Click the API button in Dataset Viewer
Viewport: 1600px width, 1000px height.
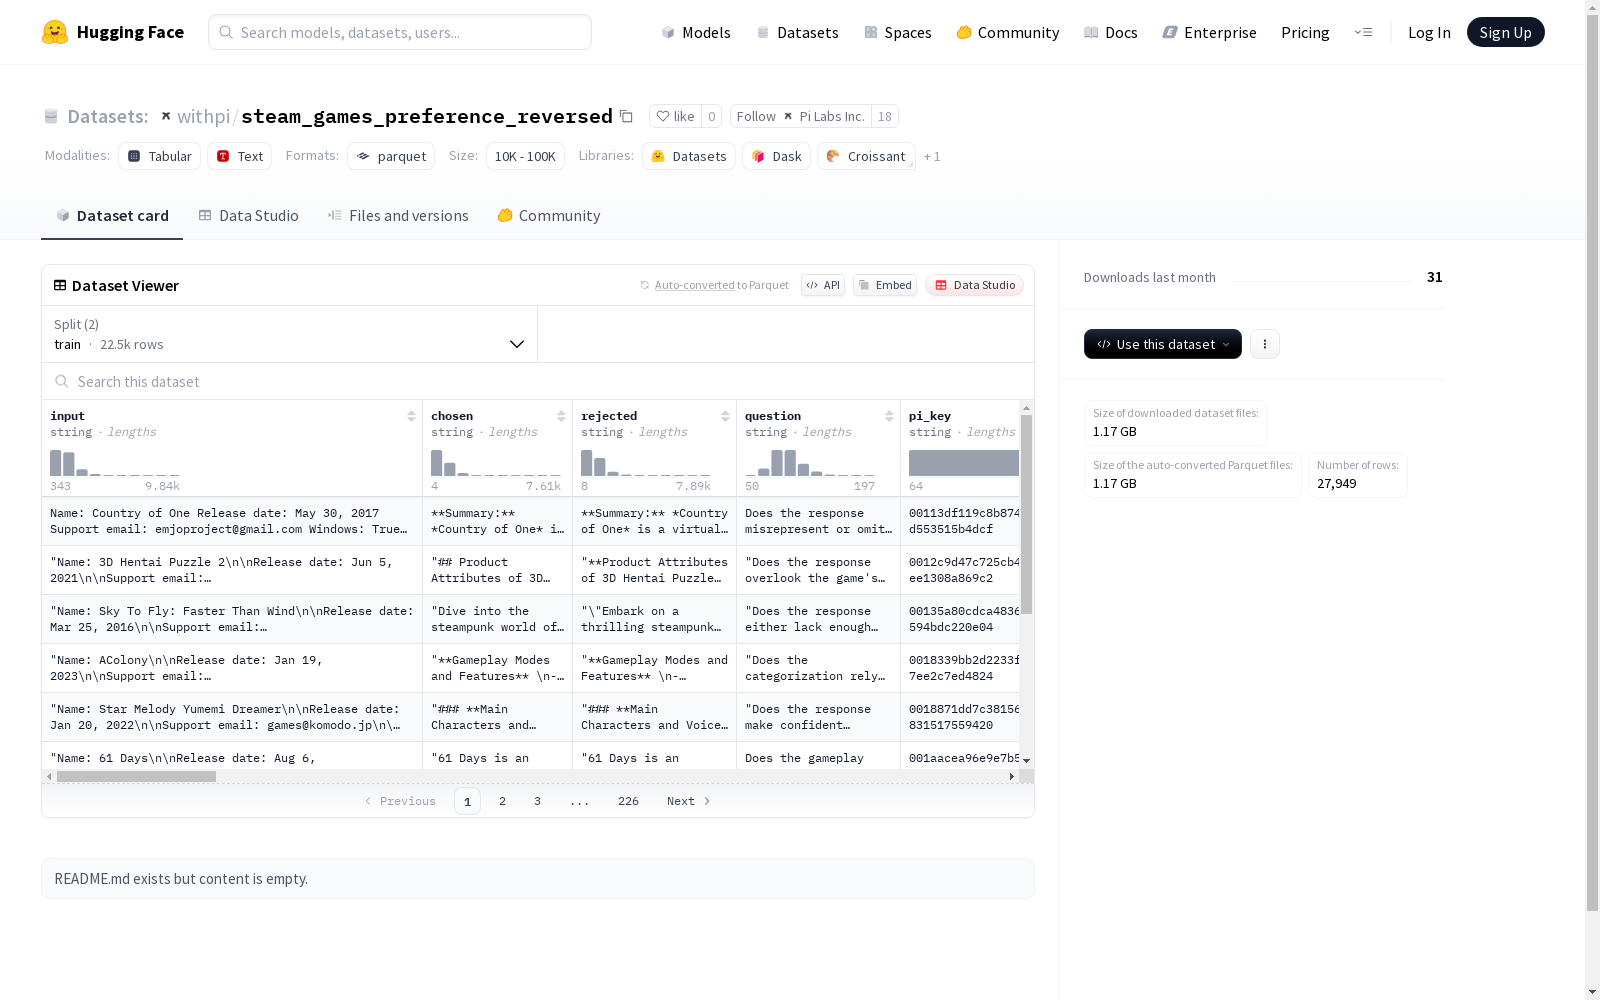pyautogui.click(x=823, y=285)
